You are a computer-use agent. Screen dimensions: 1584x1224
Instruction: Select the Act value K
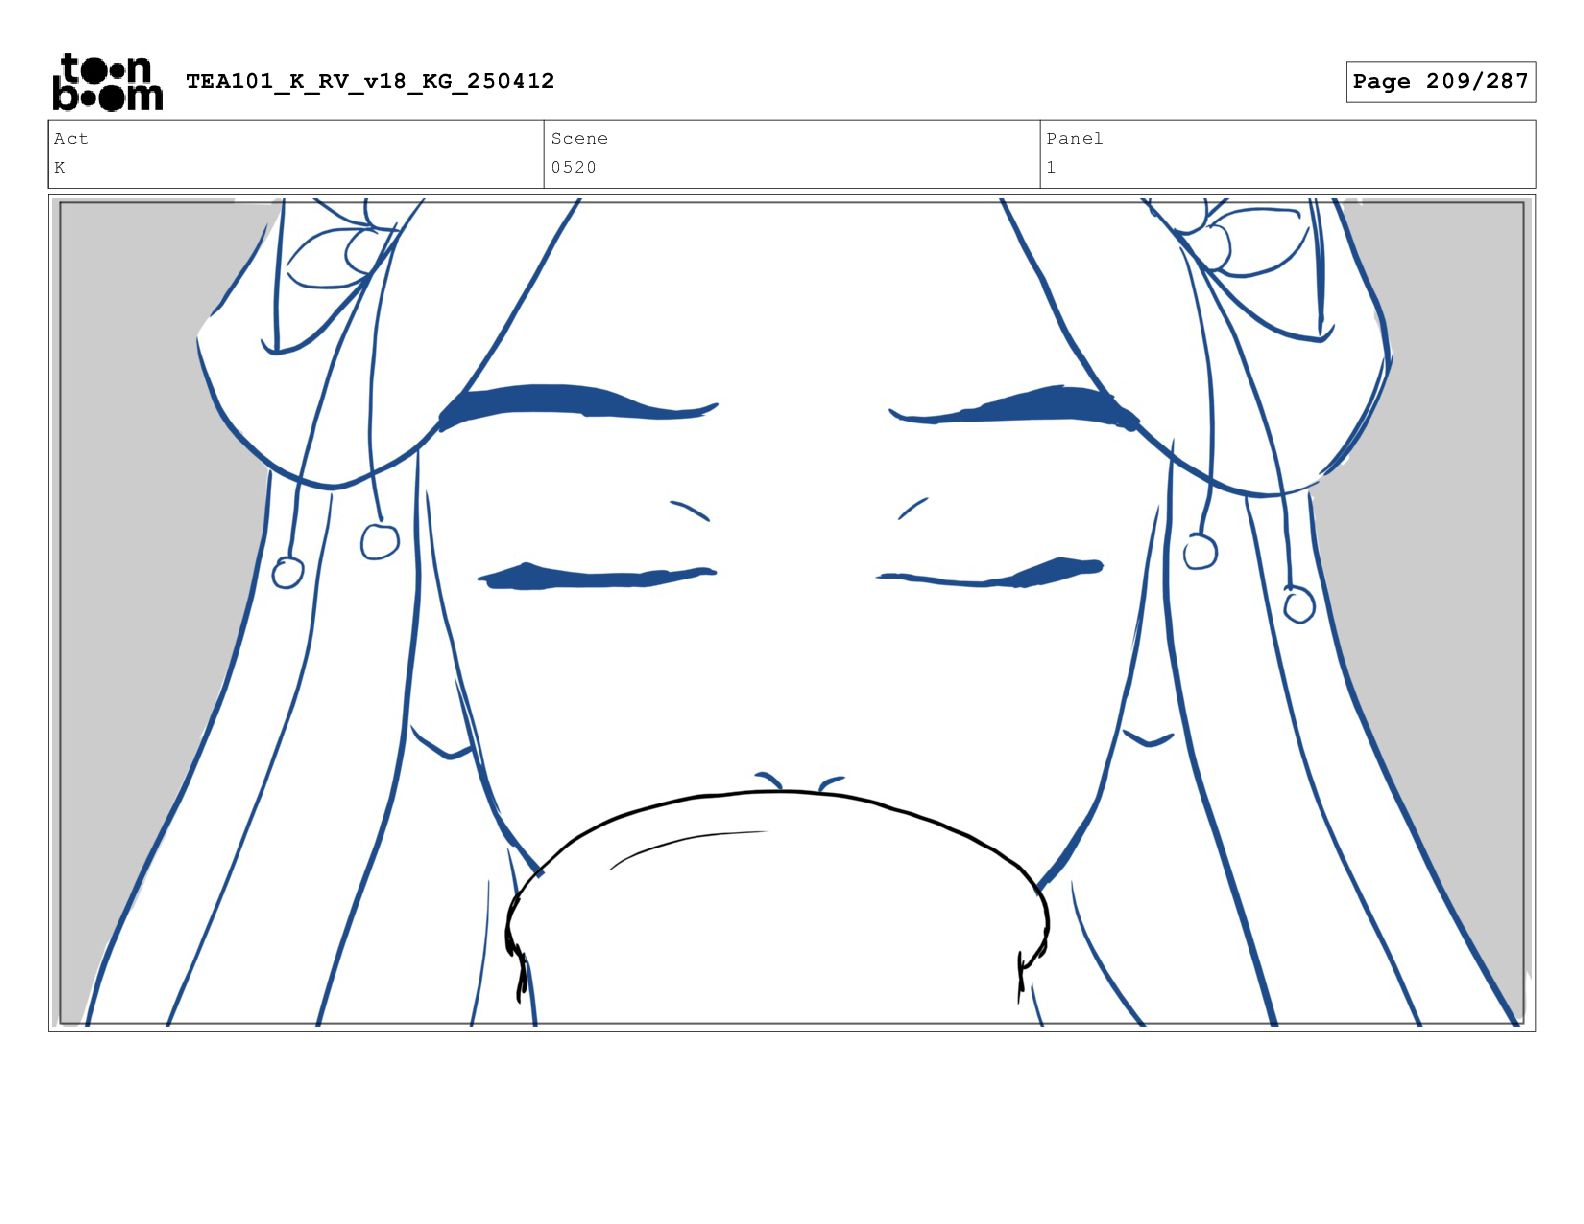(x=60, y=168)
